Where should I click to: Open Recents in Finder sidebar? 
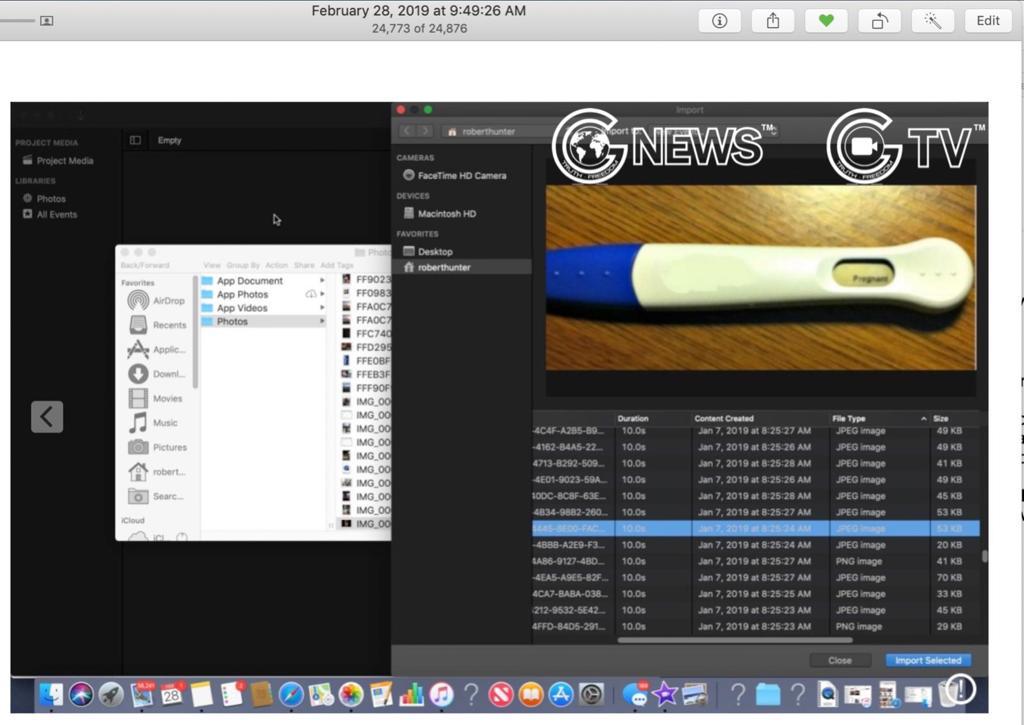(x=157, y=325)
